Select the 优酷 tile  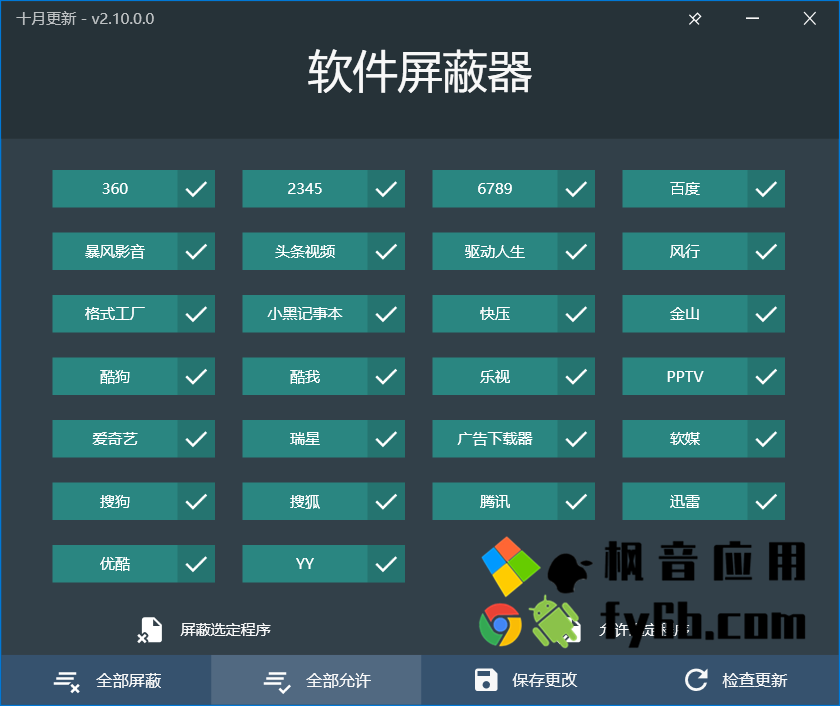pyautogui.click(x=133, y=564)
